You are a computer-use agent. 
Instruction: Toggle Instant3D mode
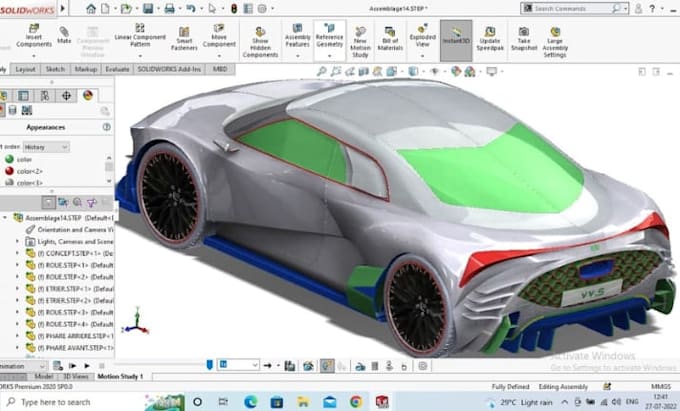pyautogui.click(x=456, y=40)
